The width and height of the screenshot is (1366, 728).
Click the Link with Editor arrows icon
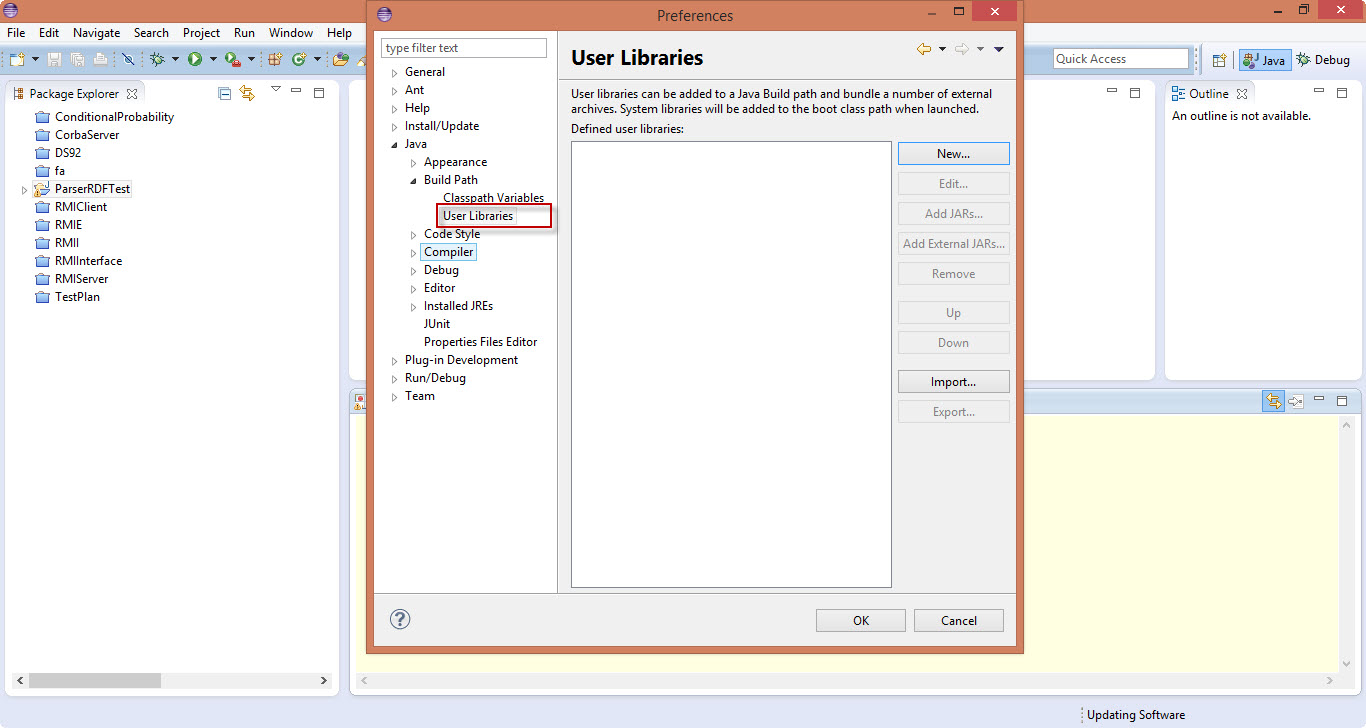tap(246, 93)
